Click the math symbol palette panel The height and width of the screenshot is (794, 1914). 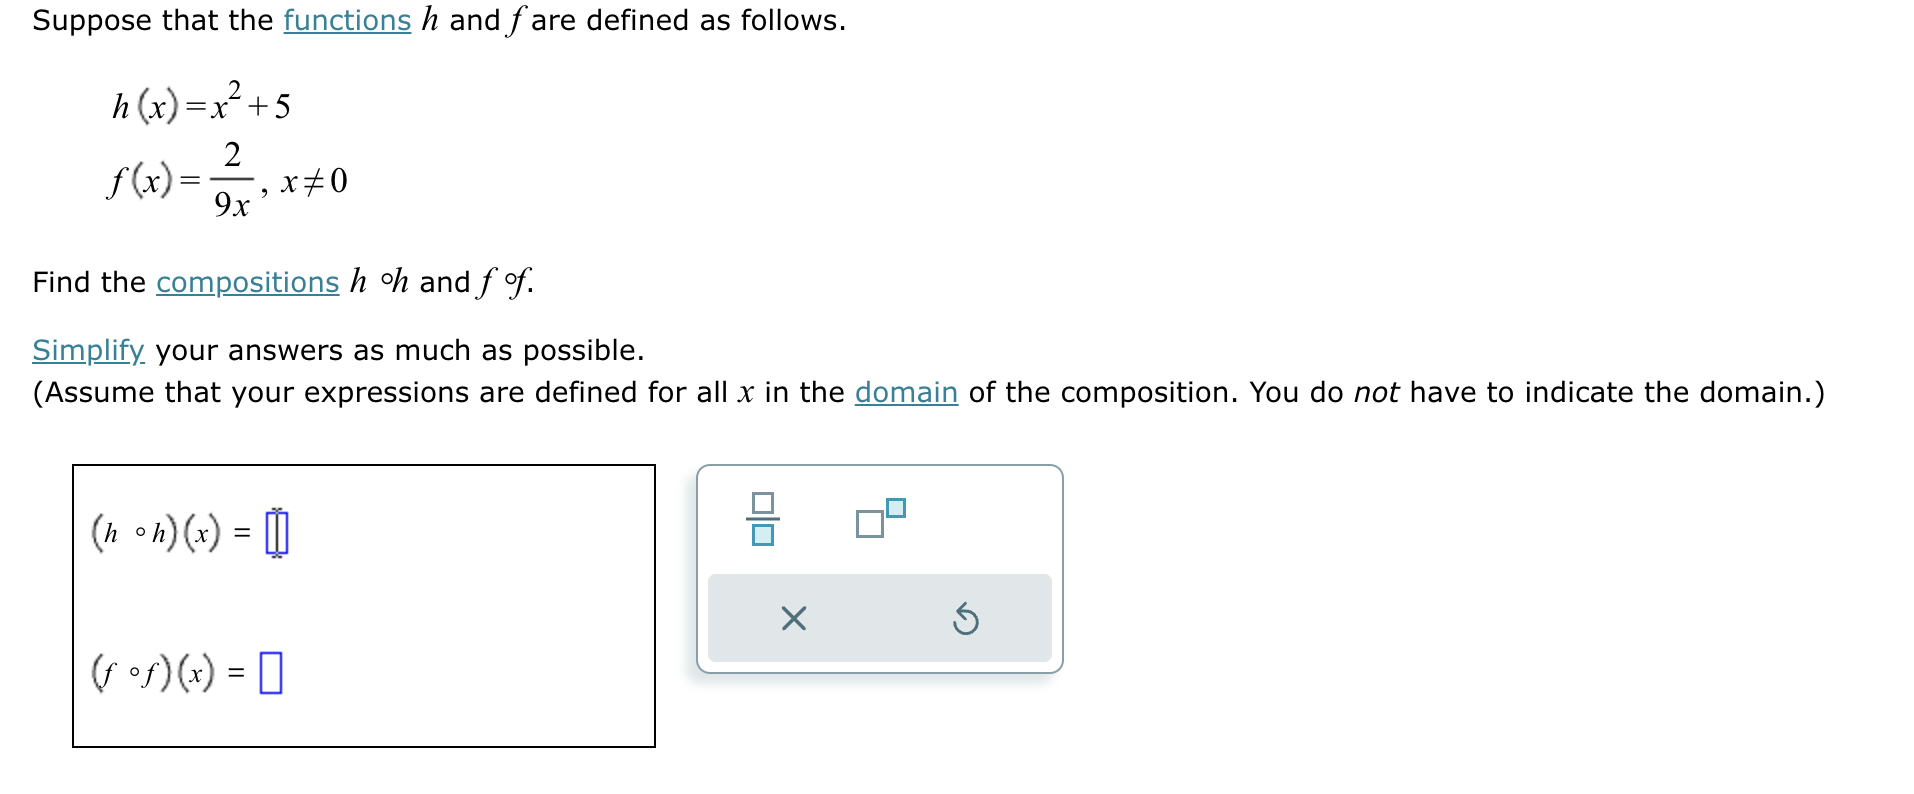878,565
